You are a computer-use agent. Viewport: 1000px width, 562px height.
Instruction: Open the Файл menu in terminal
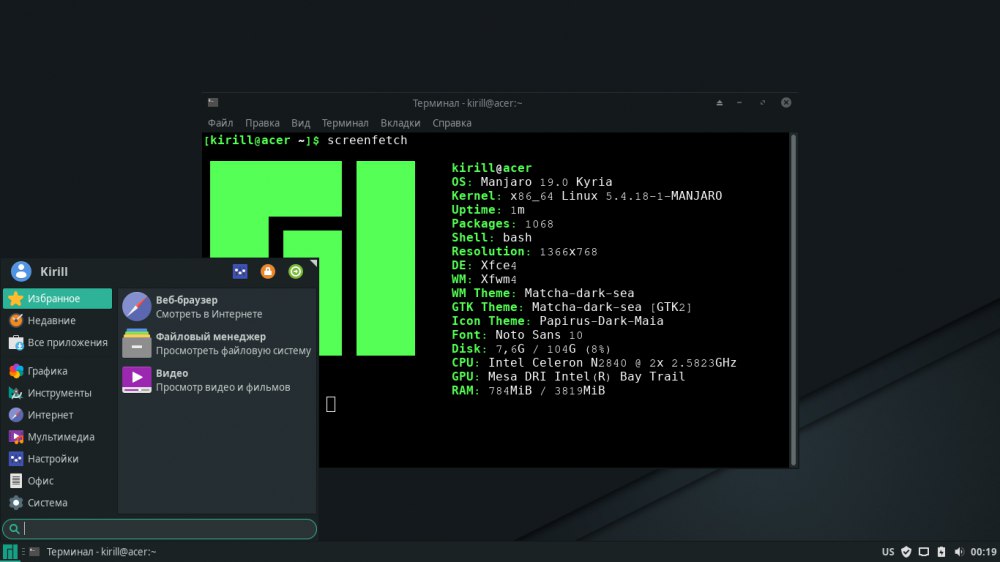coord(220,123)
